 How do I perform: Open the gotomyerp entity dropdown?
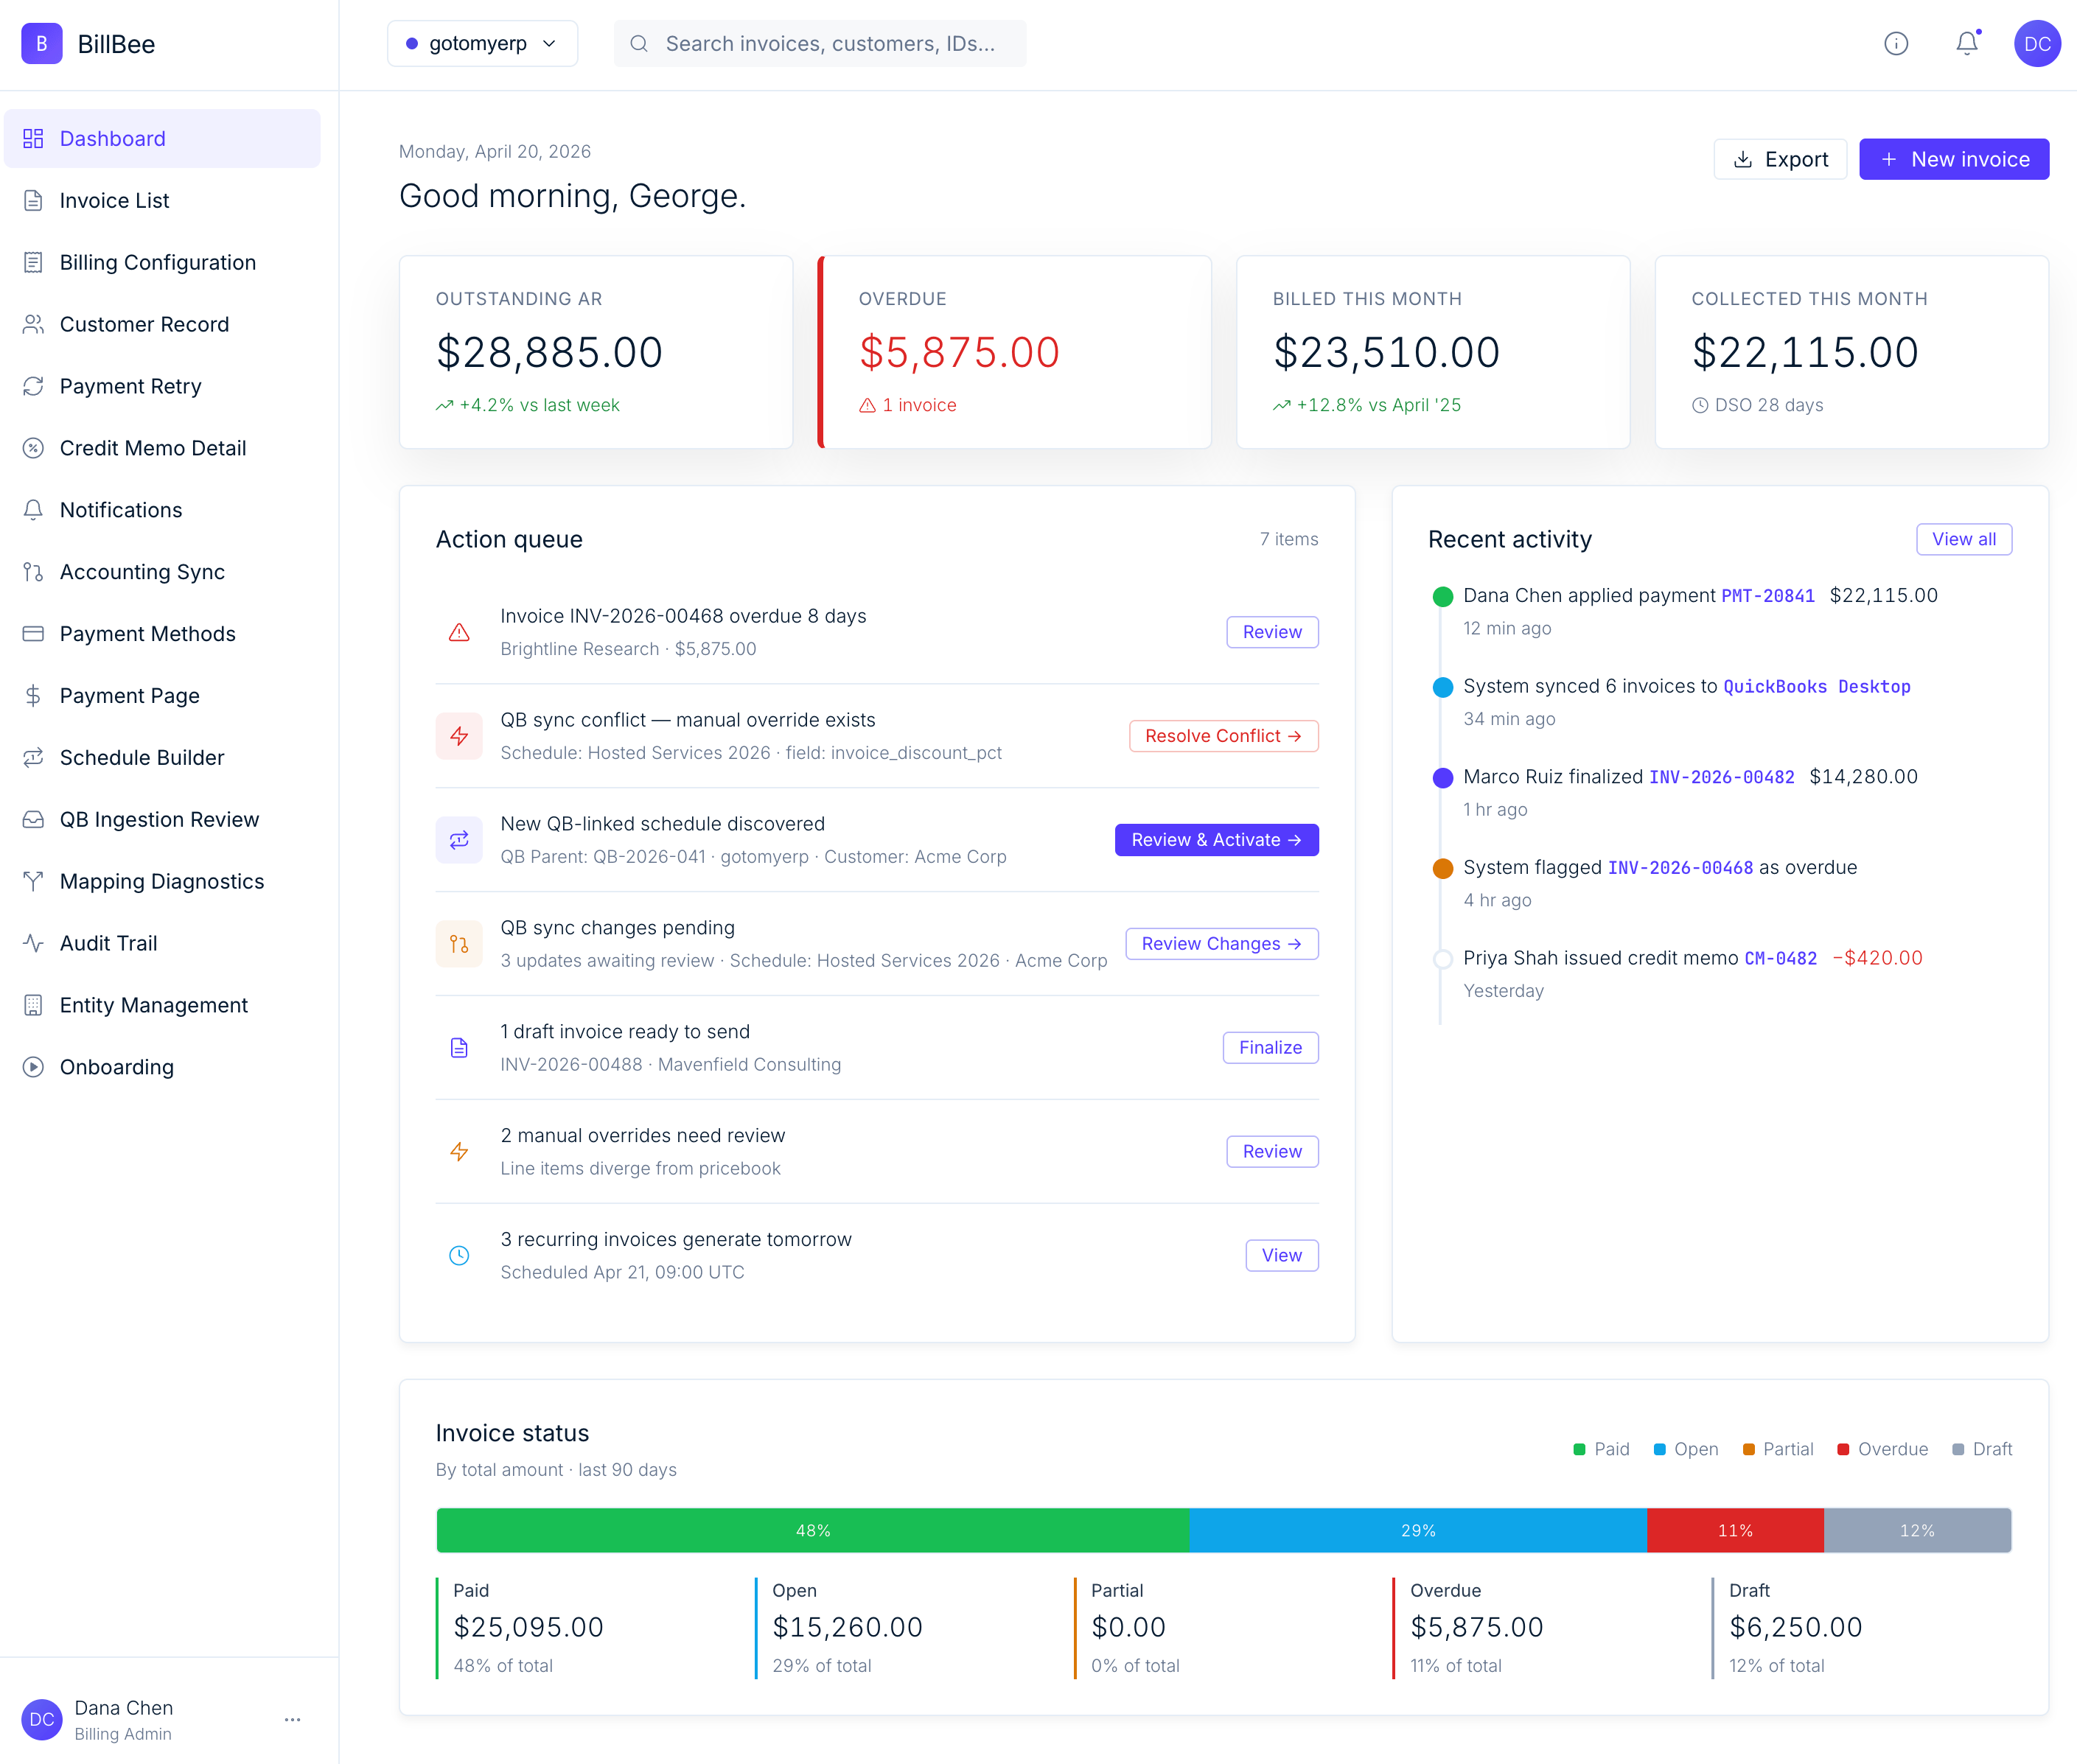[x=482, y=44]
